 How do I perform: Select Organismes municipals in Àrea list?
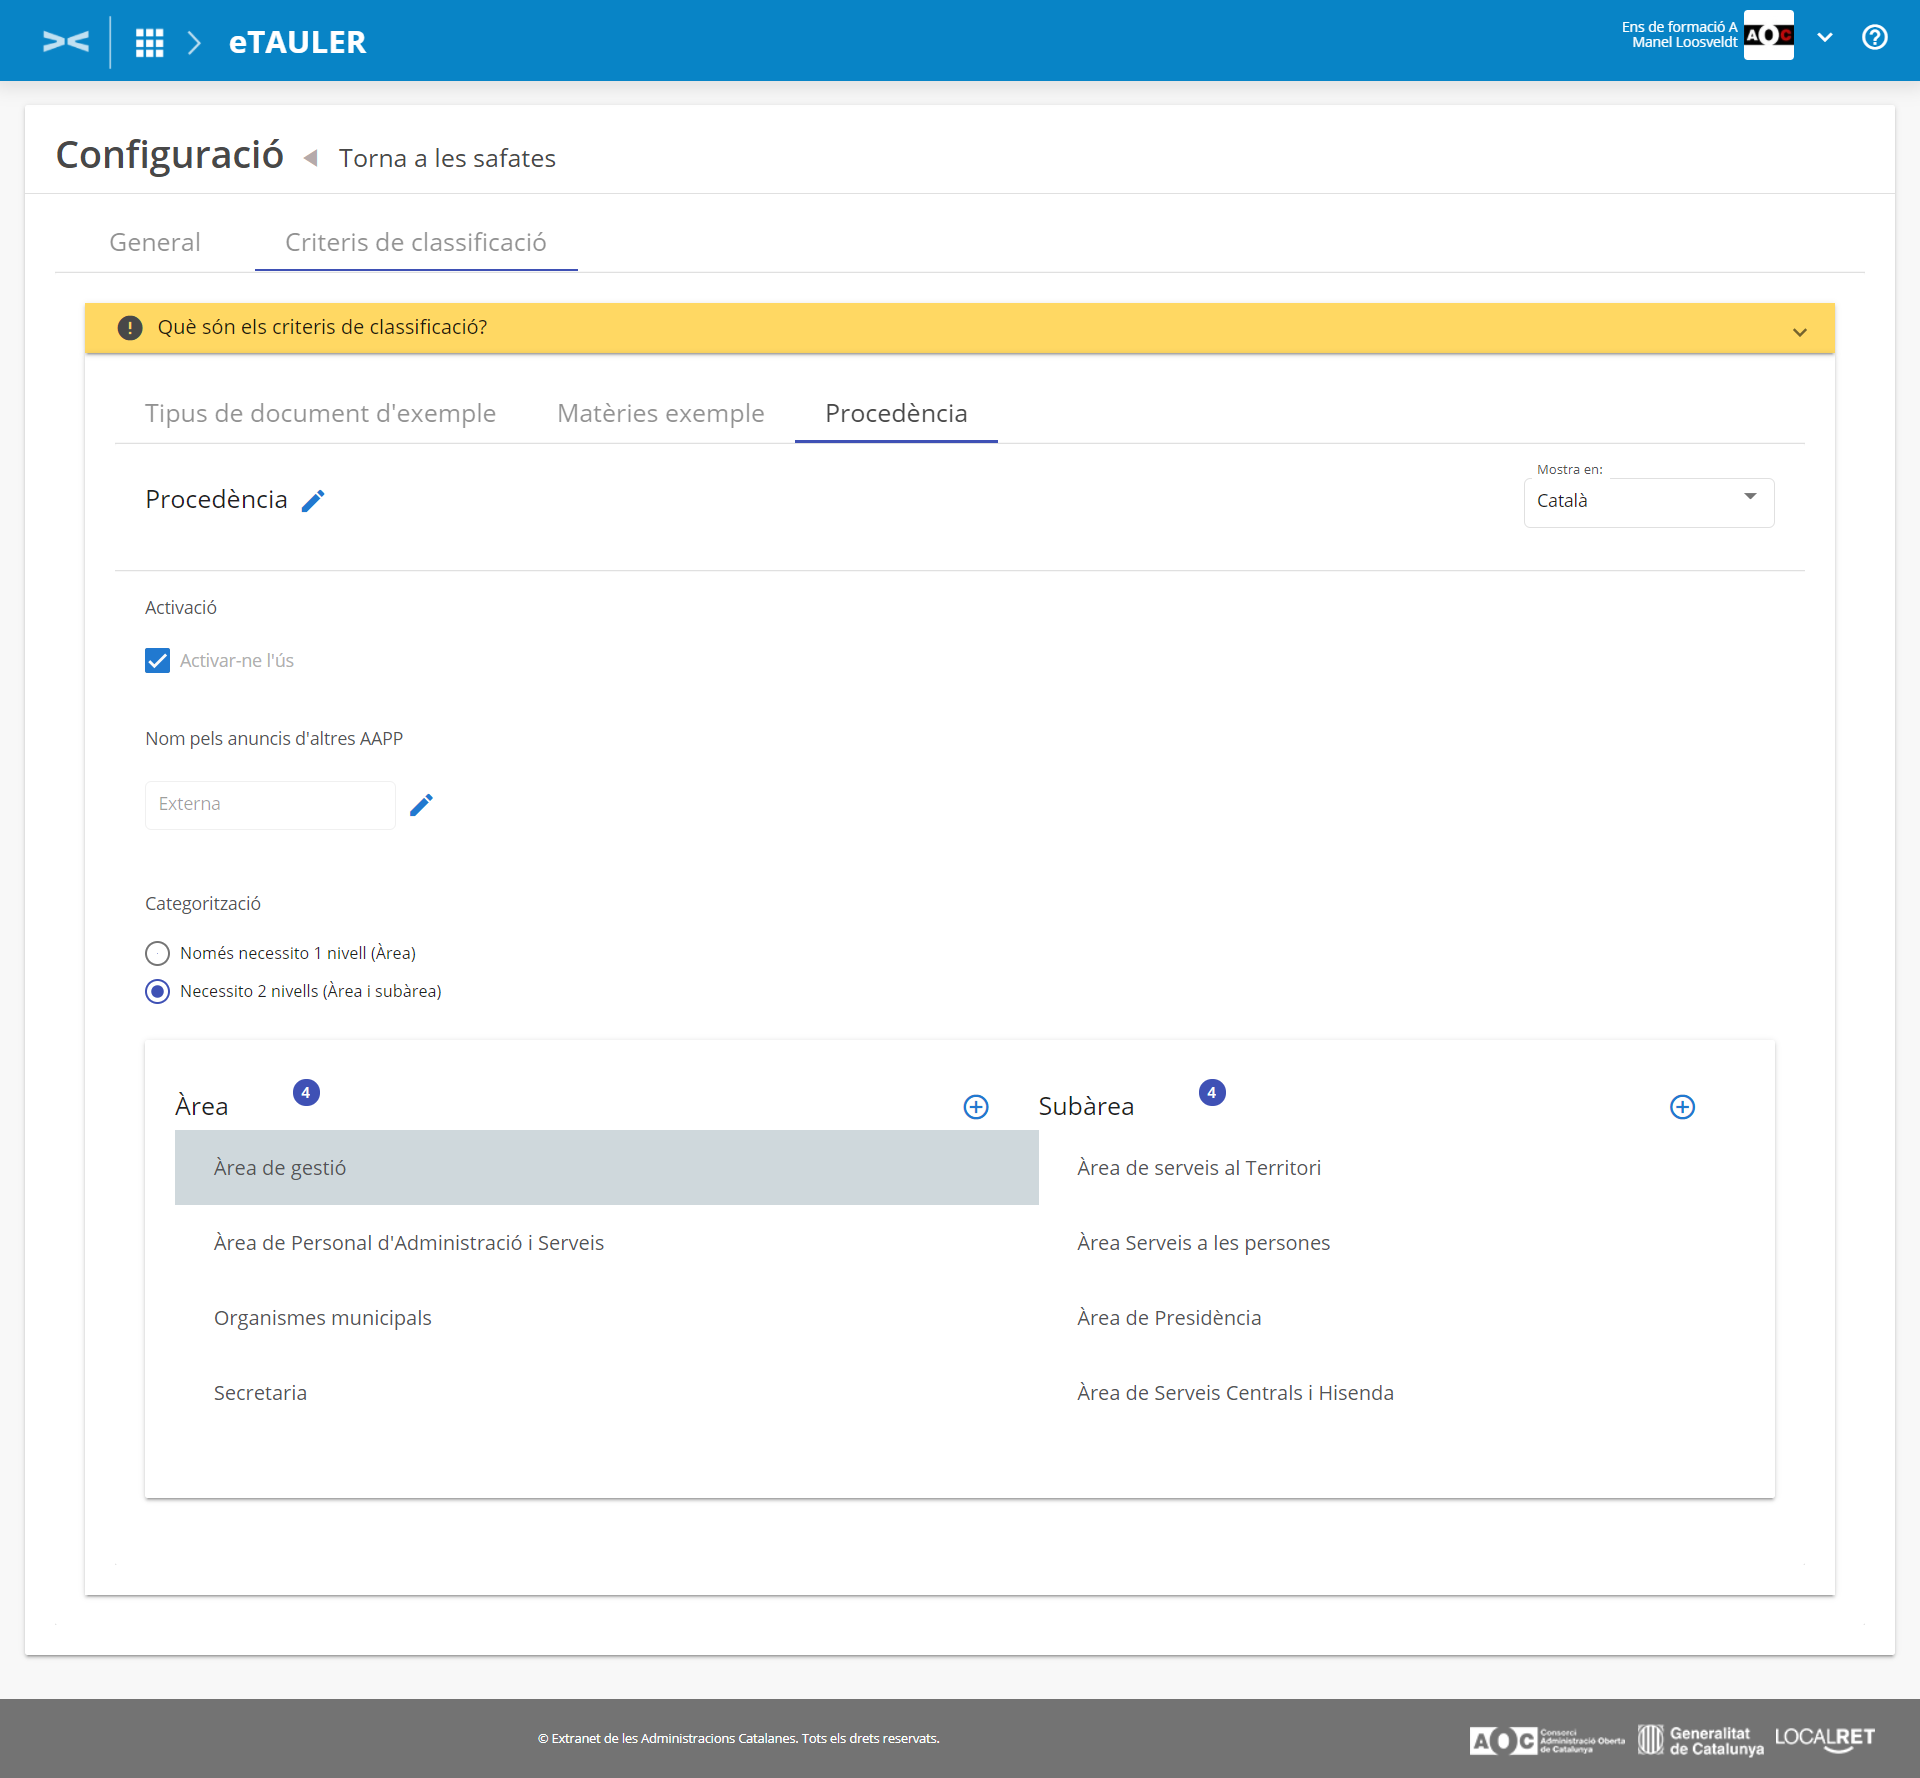322,1318
